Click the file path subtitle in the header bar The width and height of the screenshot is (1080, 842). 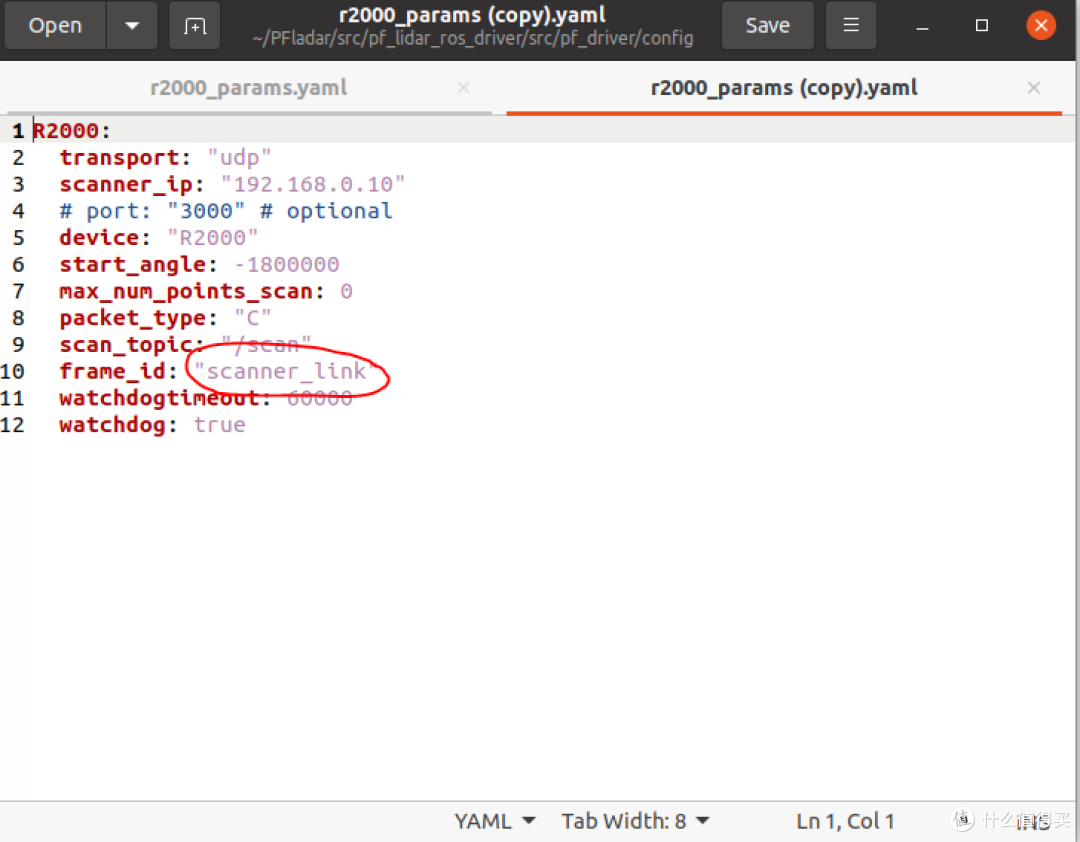click(x=472, y=38)
